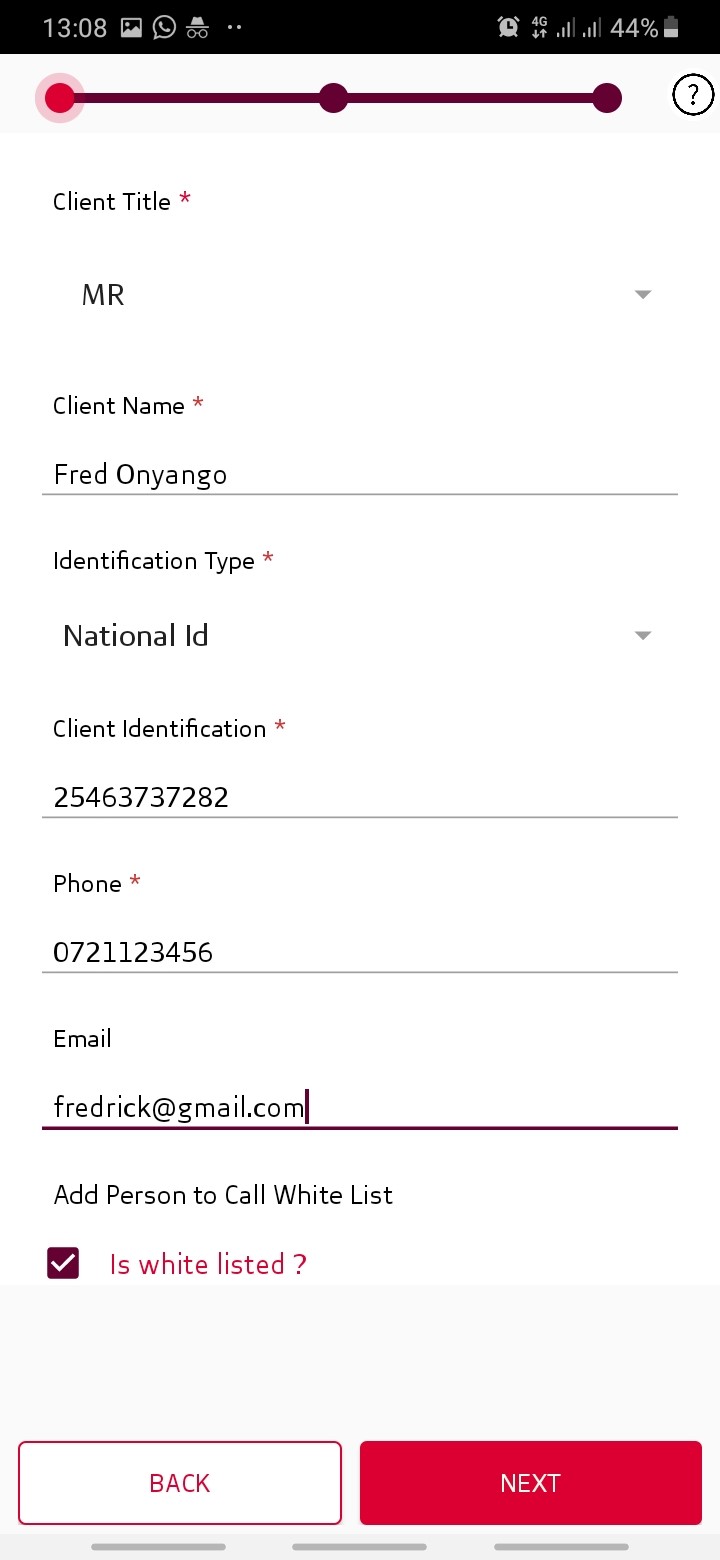This screenshot has width=720, height=1560.
Task: Tap the incognito spy notification icon
Action: pyautogui.click(x=197, y=28)
